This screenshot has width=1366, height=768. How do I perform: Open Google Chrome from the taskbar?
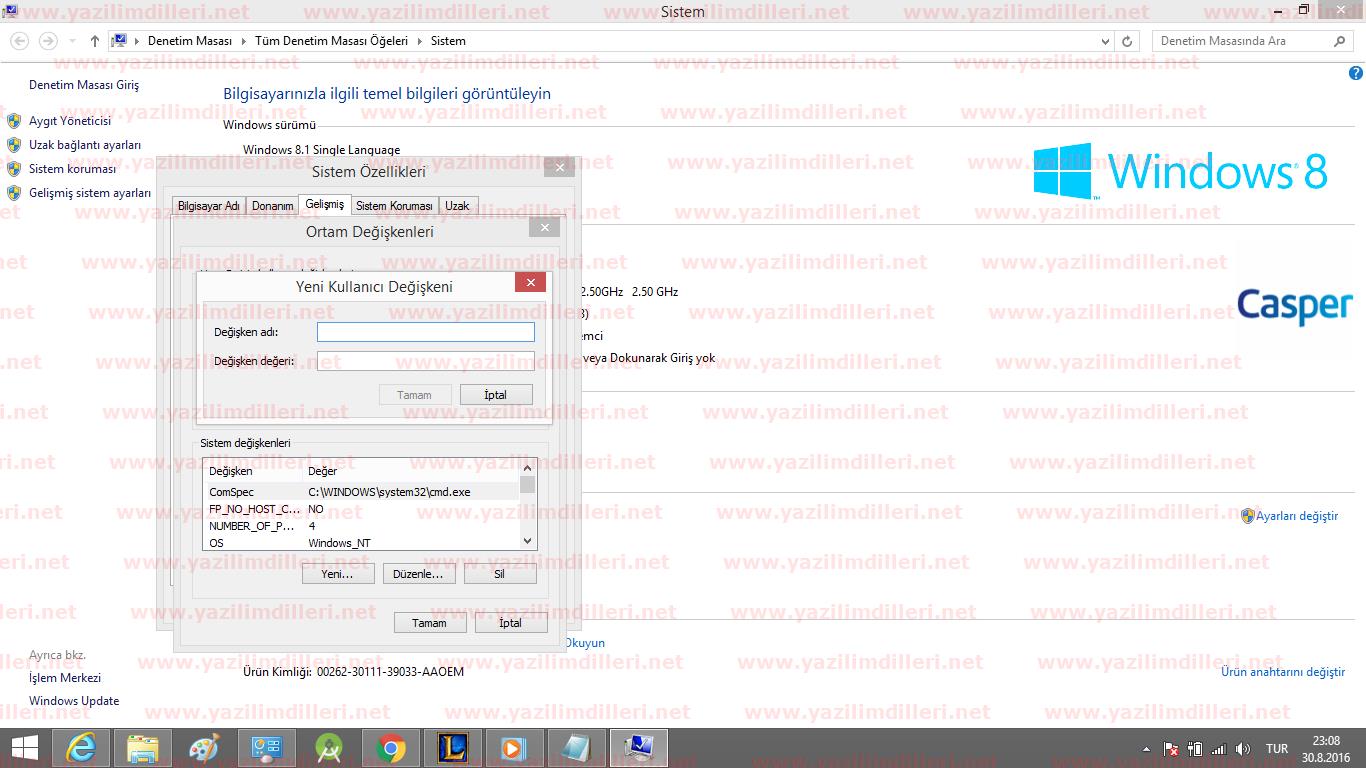[x=391, y=748]
